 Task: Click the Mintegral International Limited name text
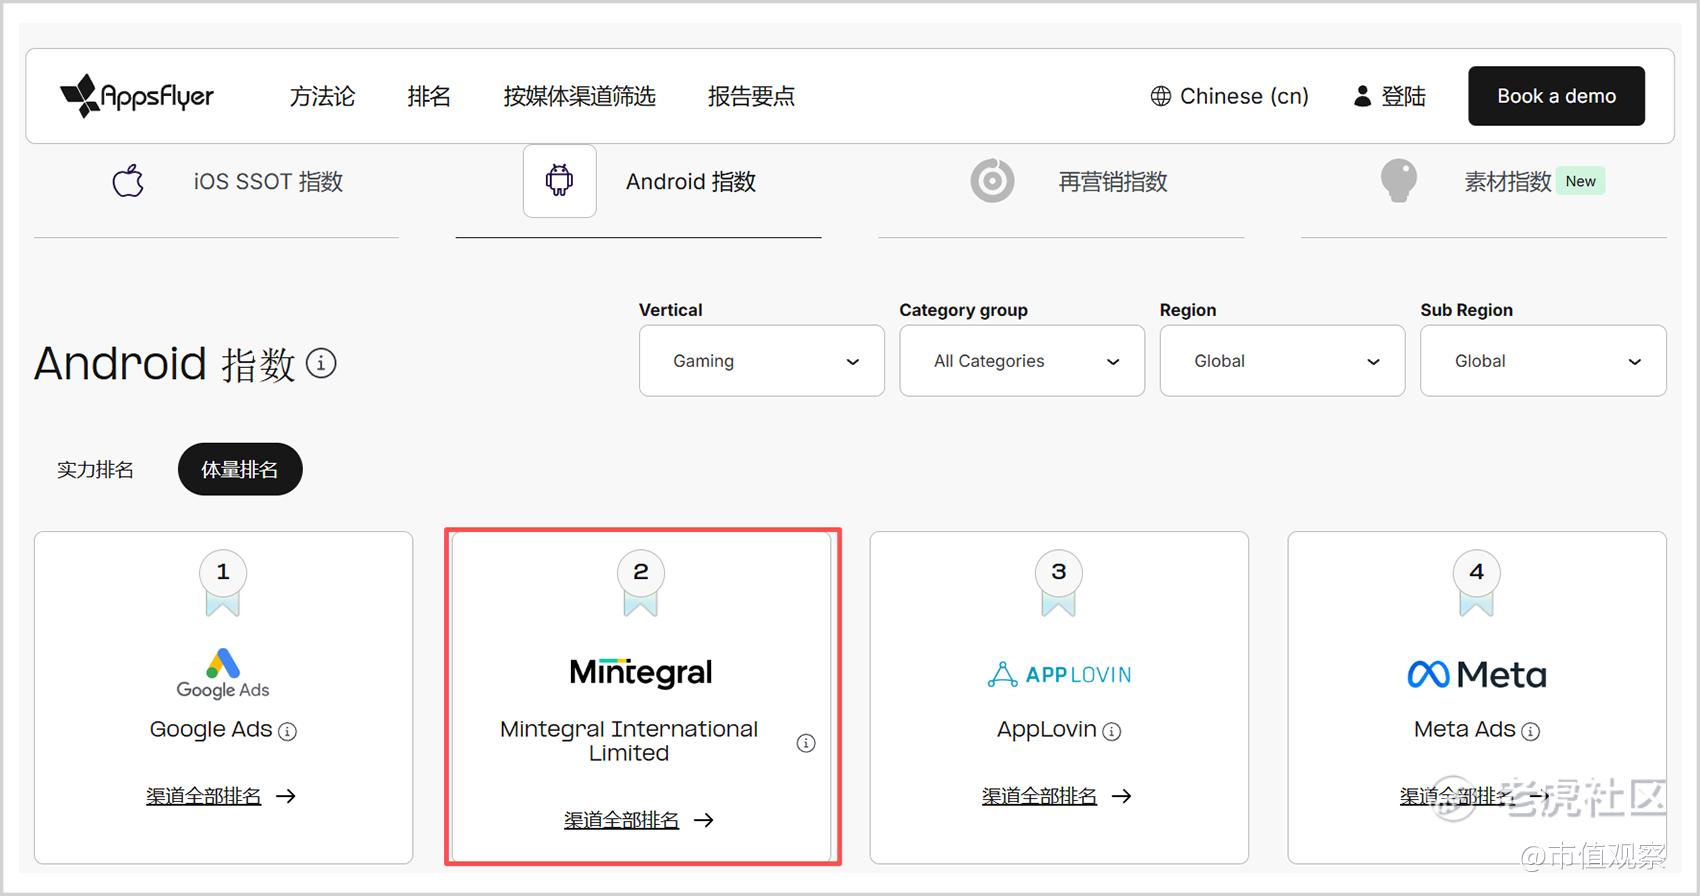tap(629, 741)
